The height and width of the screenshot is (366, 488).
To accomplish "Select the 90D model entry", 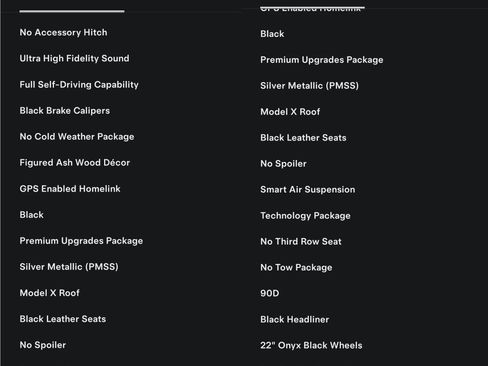I will tap(270, 293).
